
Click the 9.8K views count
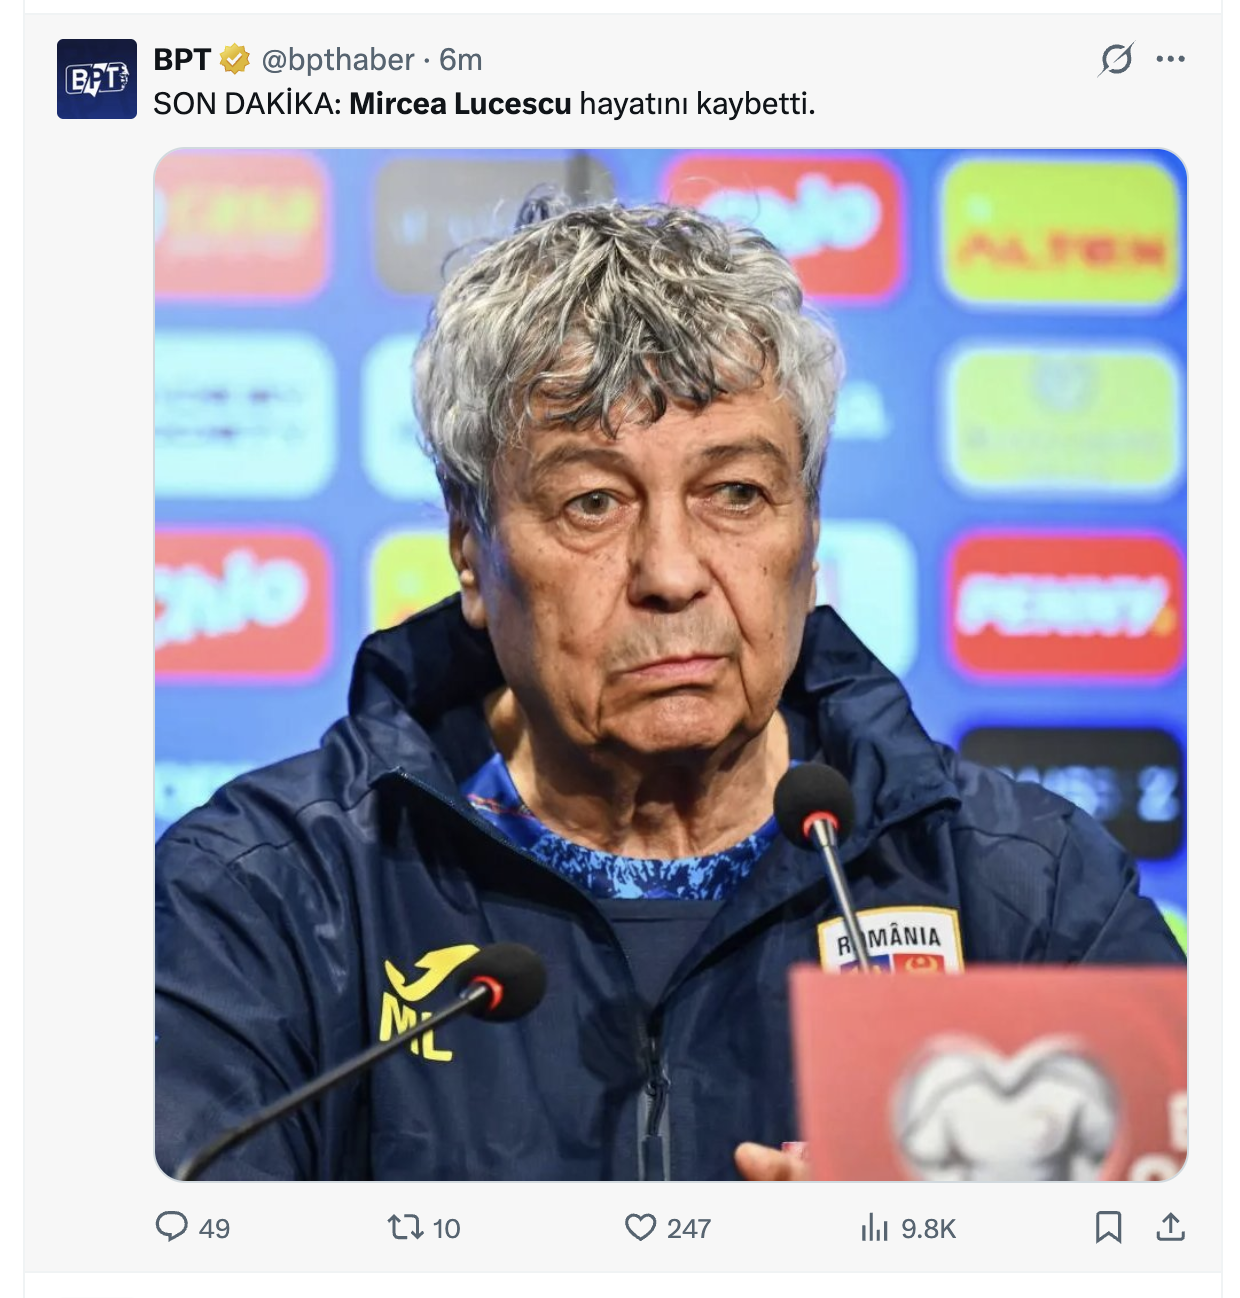(x=928, y=1228)
